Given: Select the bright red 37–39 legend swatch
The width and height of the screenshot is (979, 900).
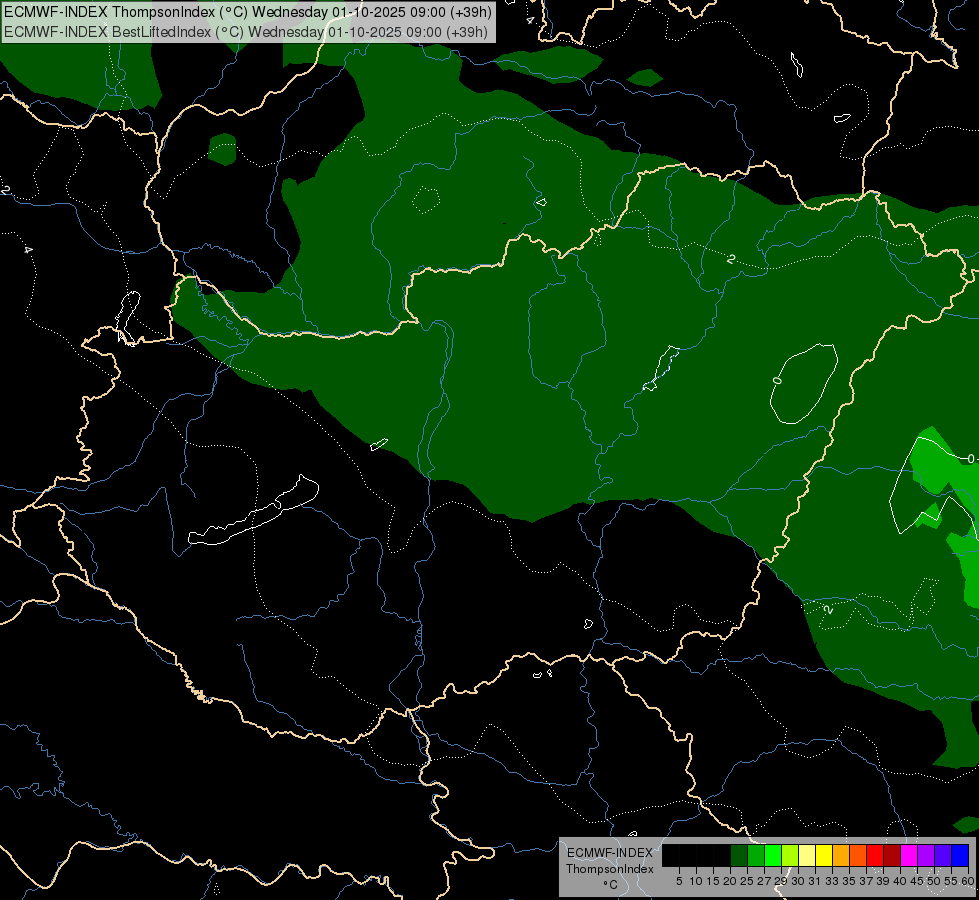Looking at the screenshot, I should tap(875, 855).
